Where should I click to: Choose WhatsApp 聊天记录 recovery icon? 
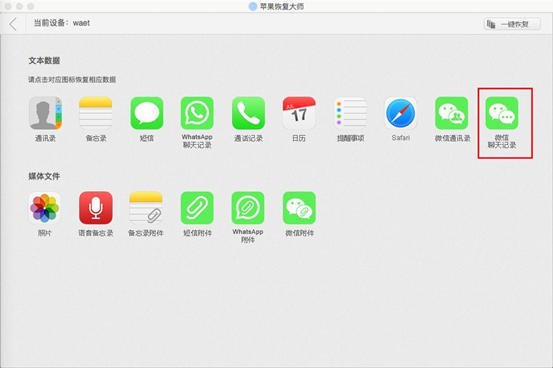tap(197, 113)
